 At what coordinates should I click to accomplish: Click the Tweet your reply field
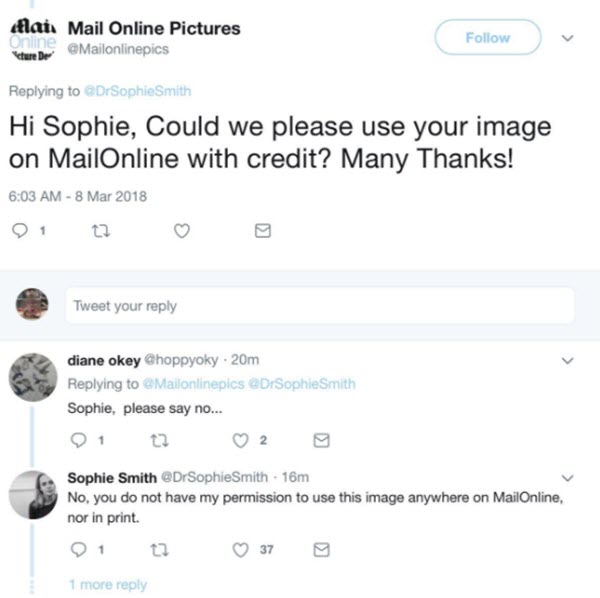320,306
